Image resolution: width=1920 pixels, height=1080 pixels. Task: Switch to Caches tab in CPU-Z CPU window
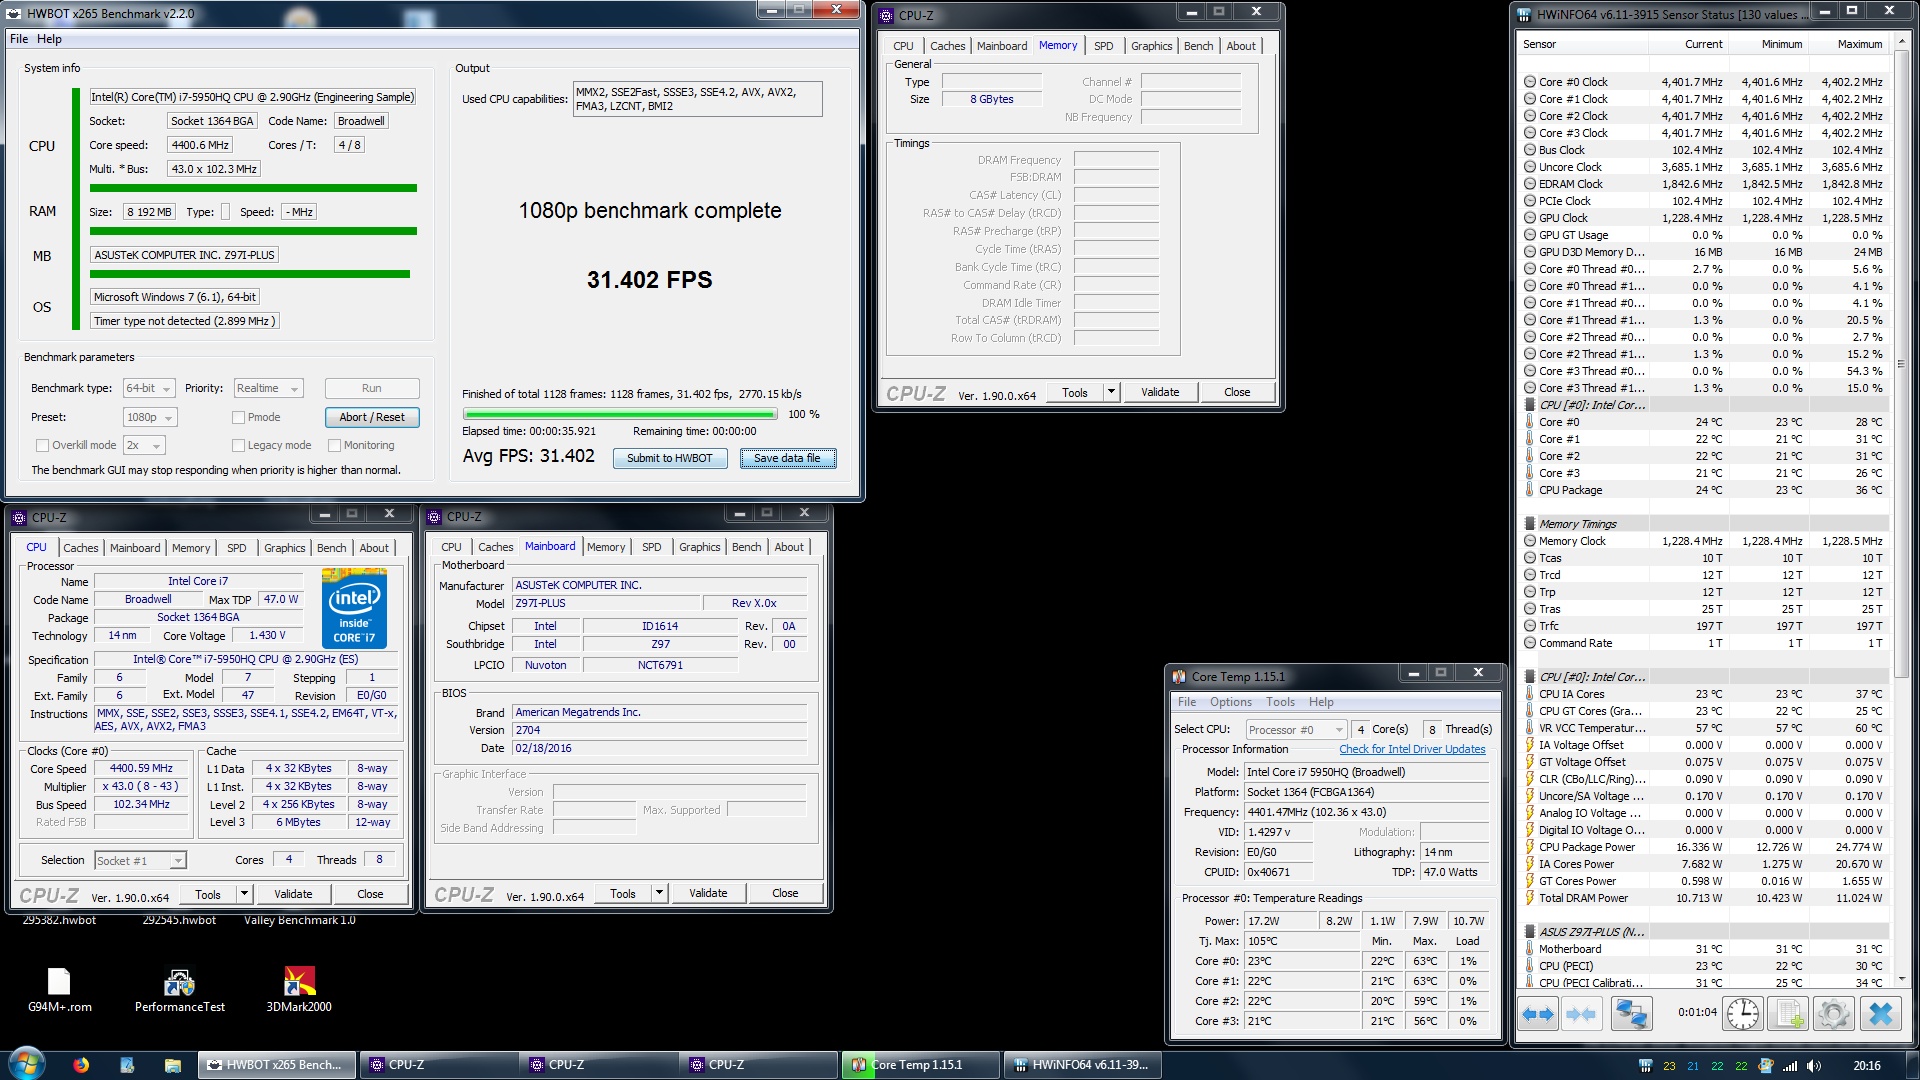pos(81,548)
